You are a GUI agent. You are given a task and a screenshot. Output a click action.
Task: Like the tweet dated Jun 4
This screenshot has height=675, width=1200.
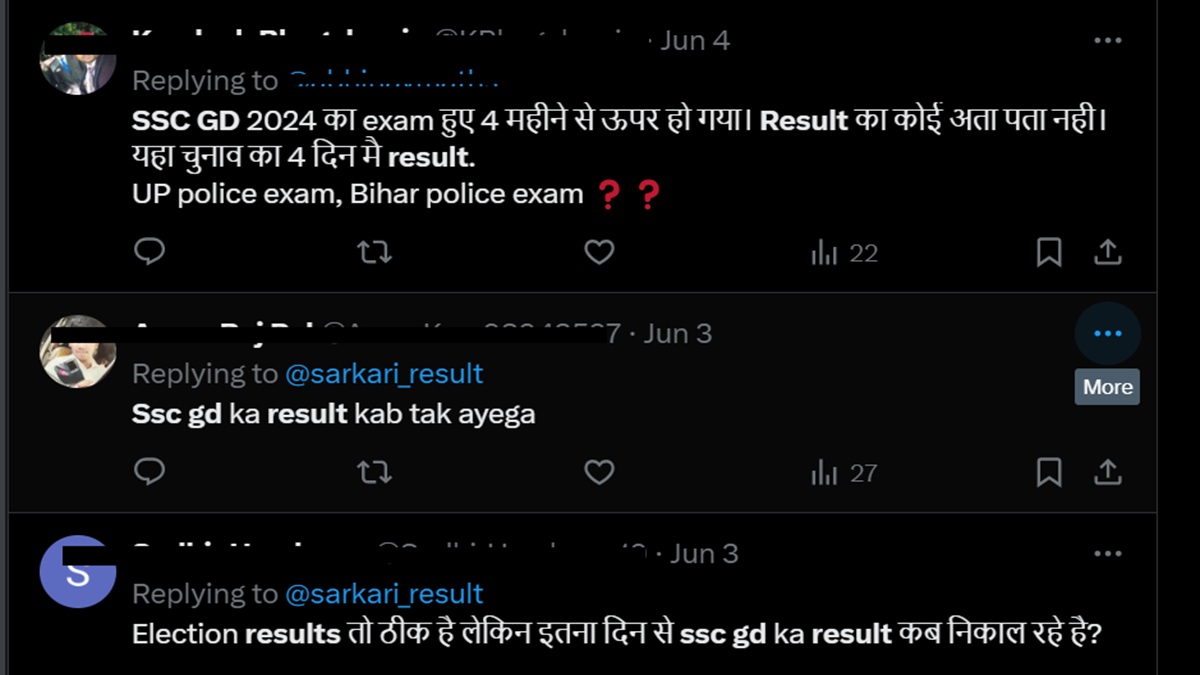pyautogui.click(x=599, y=252)
